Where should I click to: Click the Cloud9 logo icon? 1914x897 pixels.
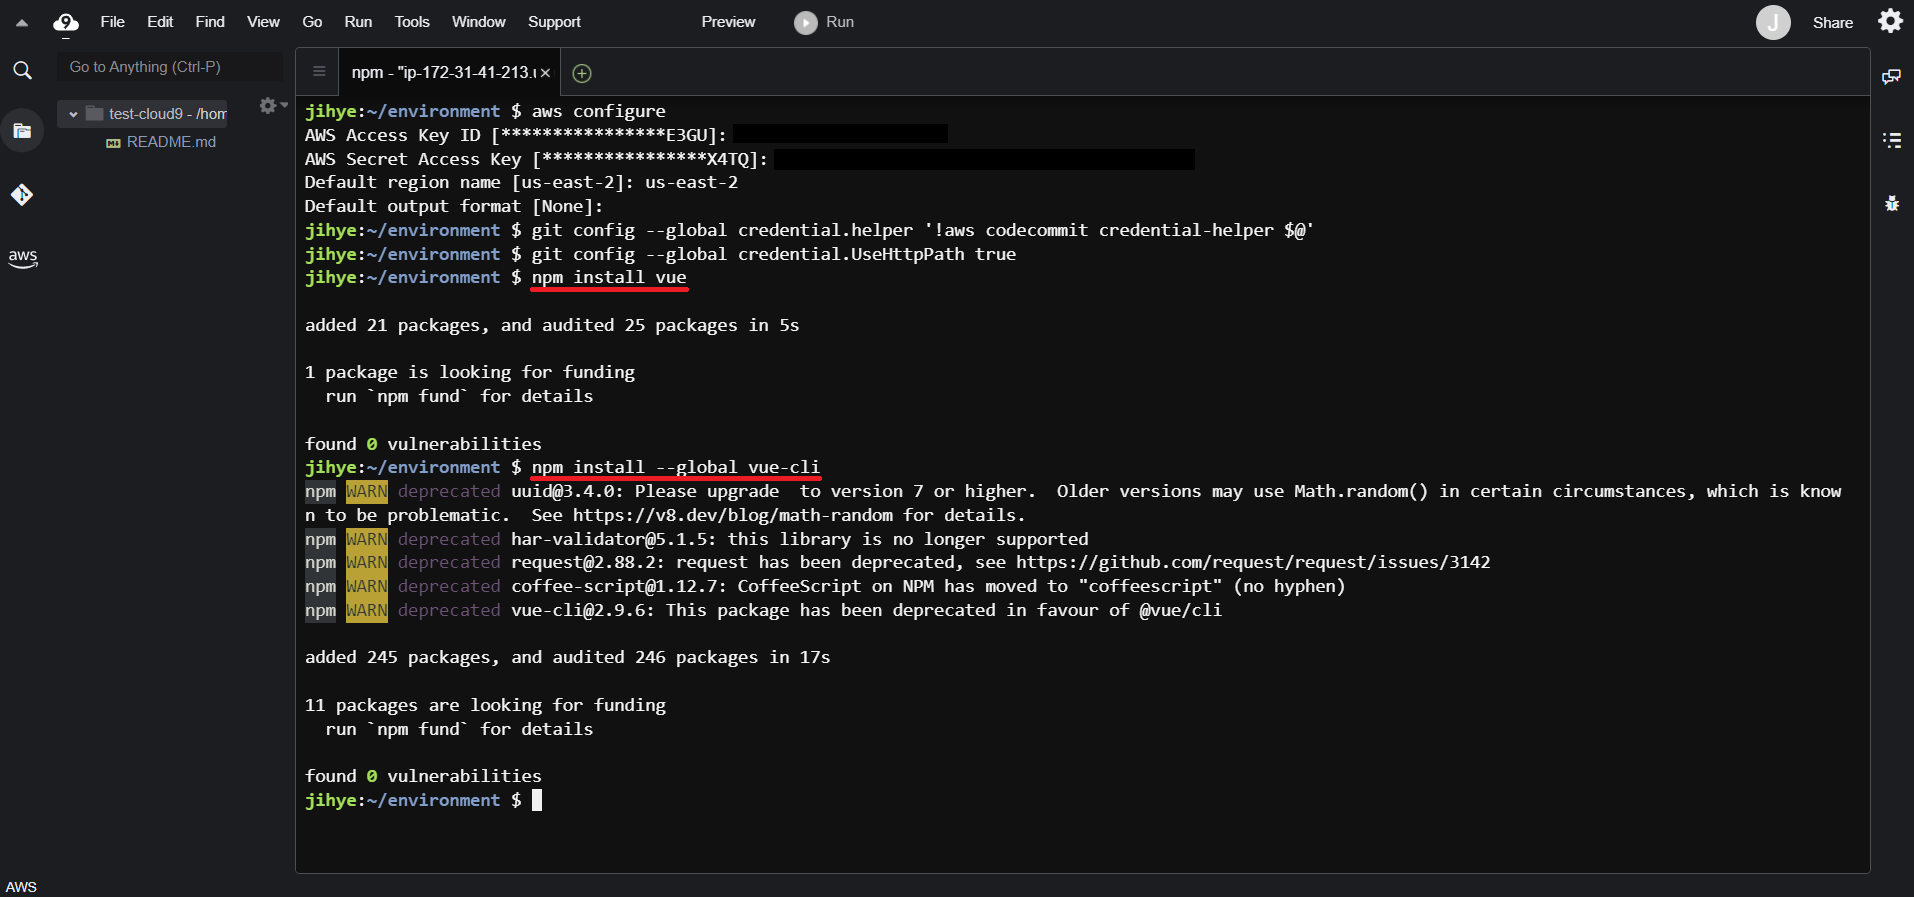(66, 22)
